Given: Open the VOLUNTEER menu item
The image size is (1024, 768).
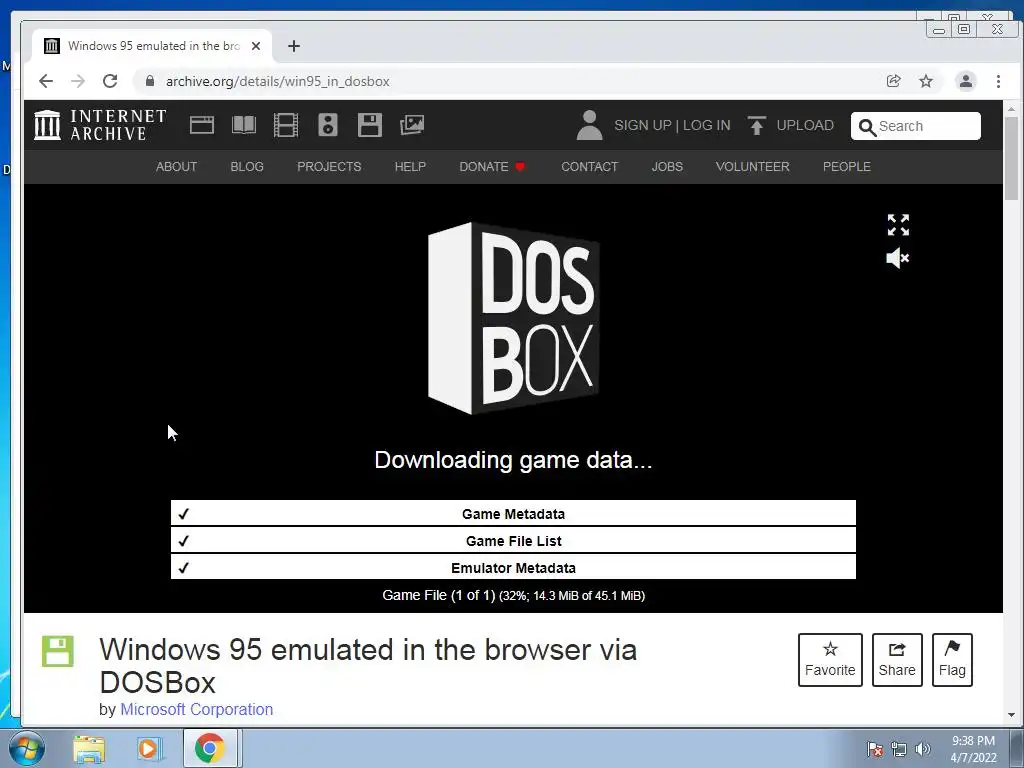Looking at the screenshot, I should click(752, 167).
